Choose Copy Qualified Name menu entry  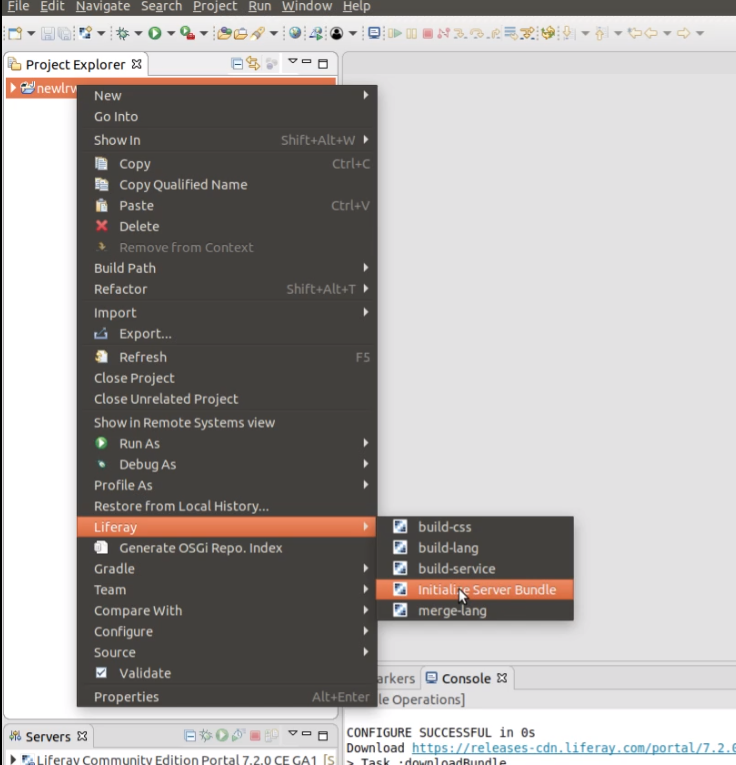(227, 184)
